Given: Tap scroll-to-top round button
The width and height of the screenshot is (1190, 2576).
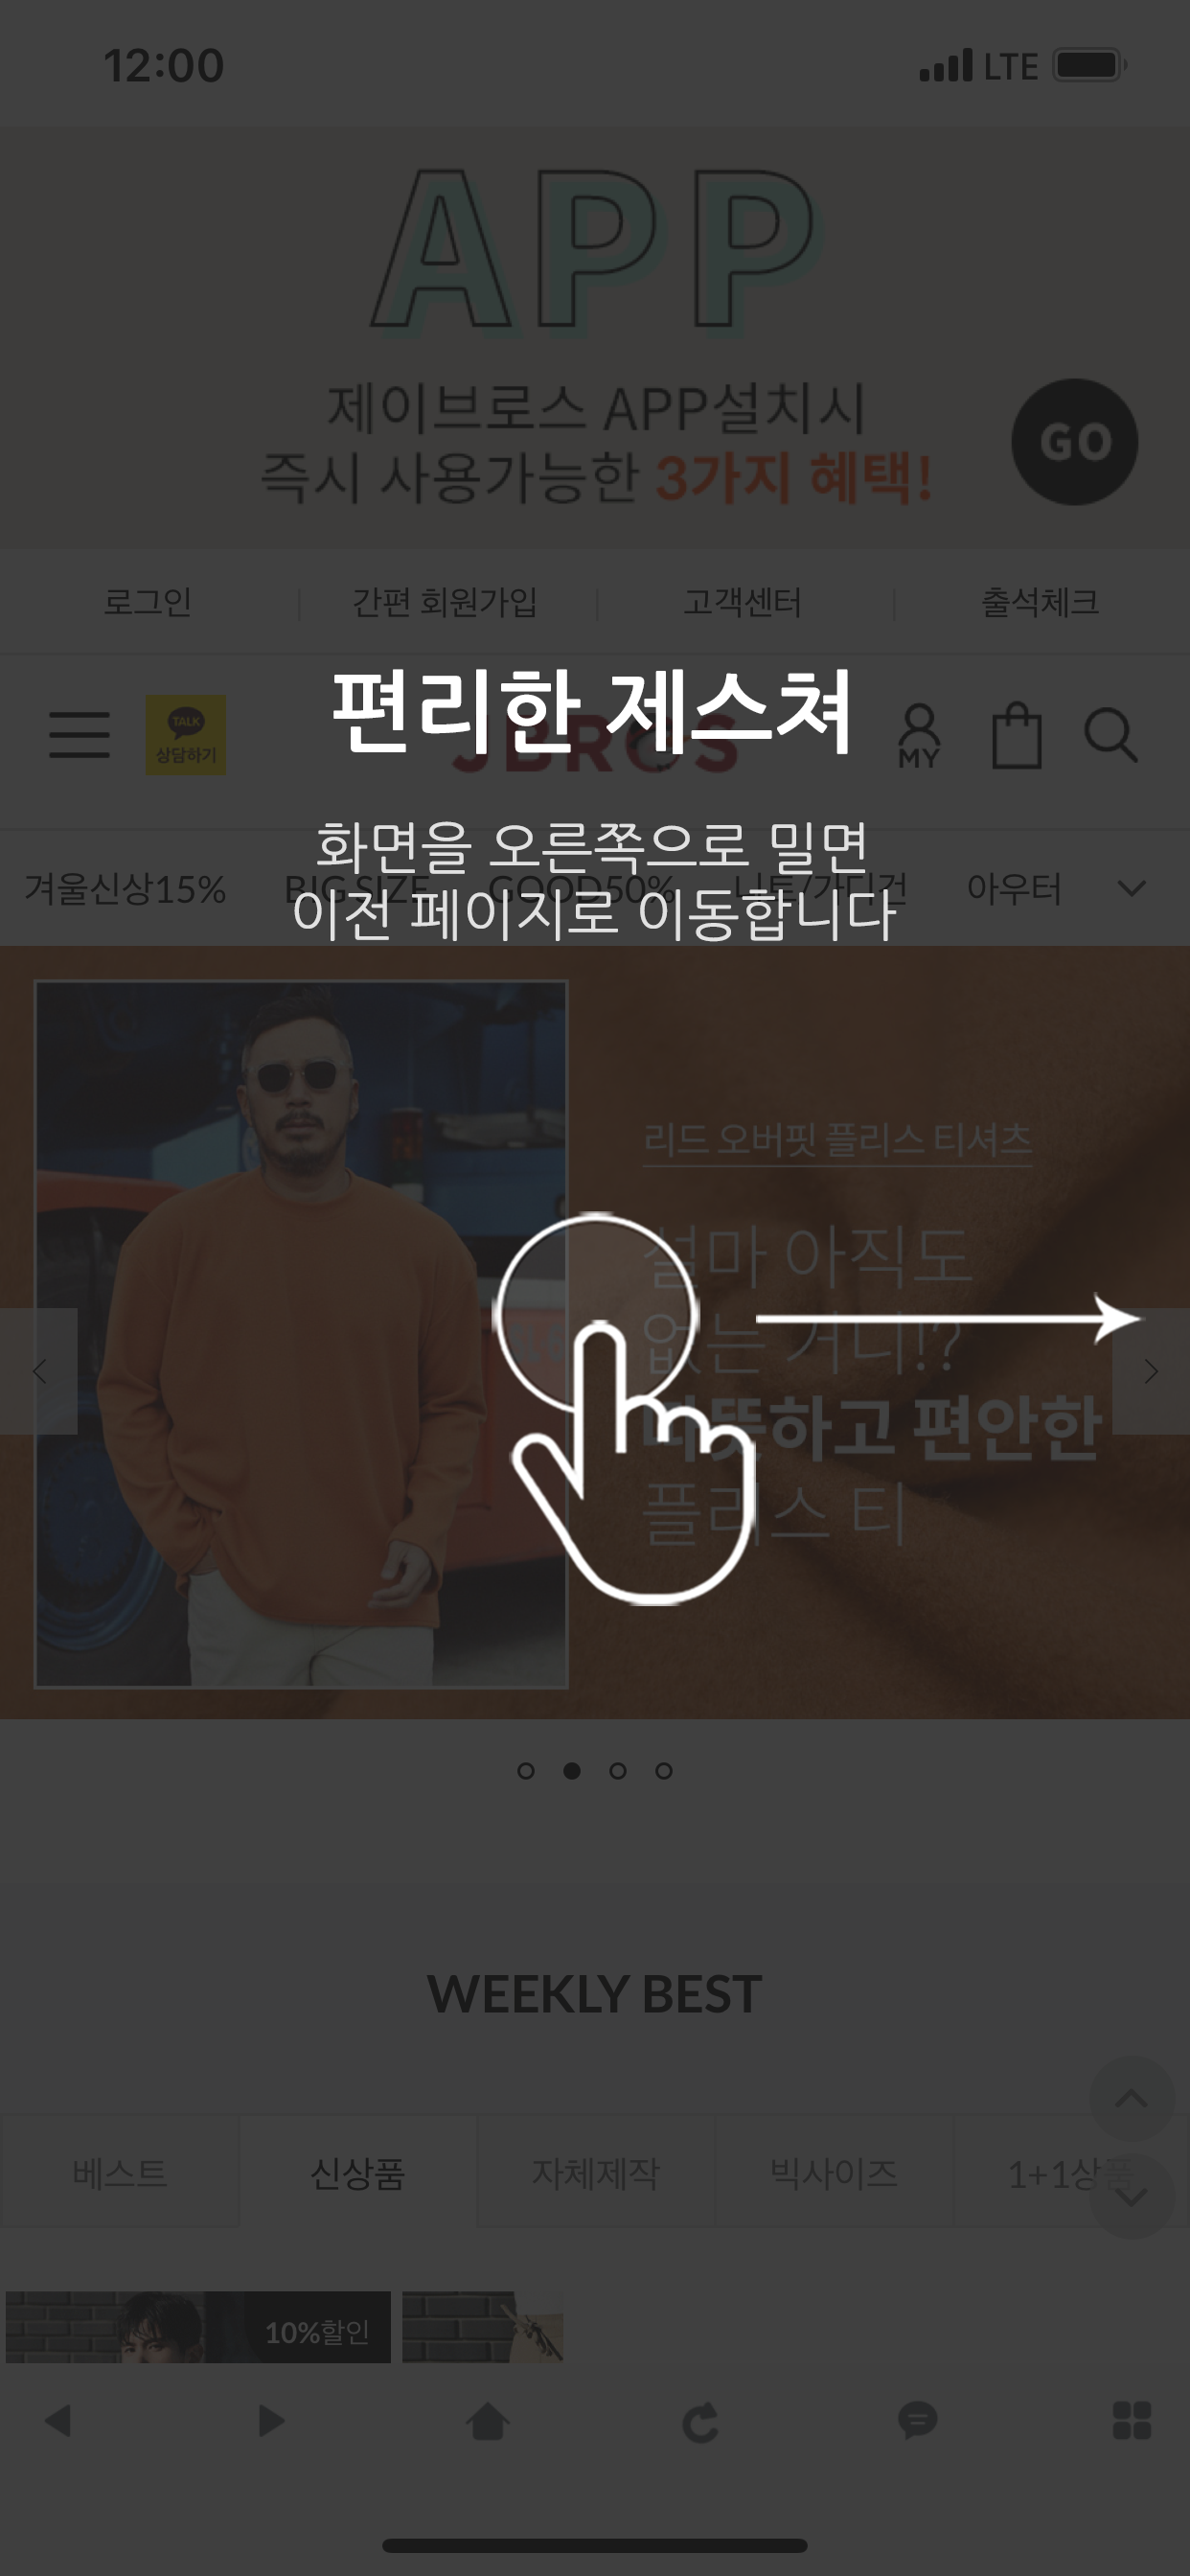Looking at the screenshot, I should click(x=1131, y=2098).
